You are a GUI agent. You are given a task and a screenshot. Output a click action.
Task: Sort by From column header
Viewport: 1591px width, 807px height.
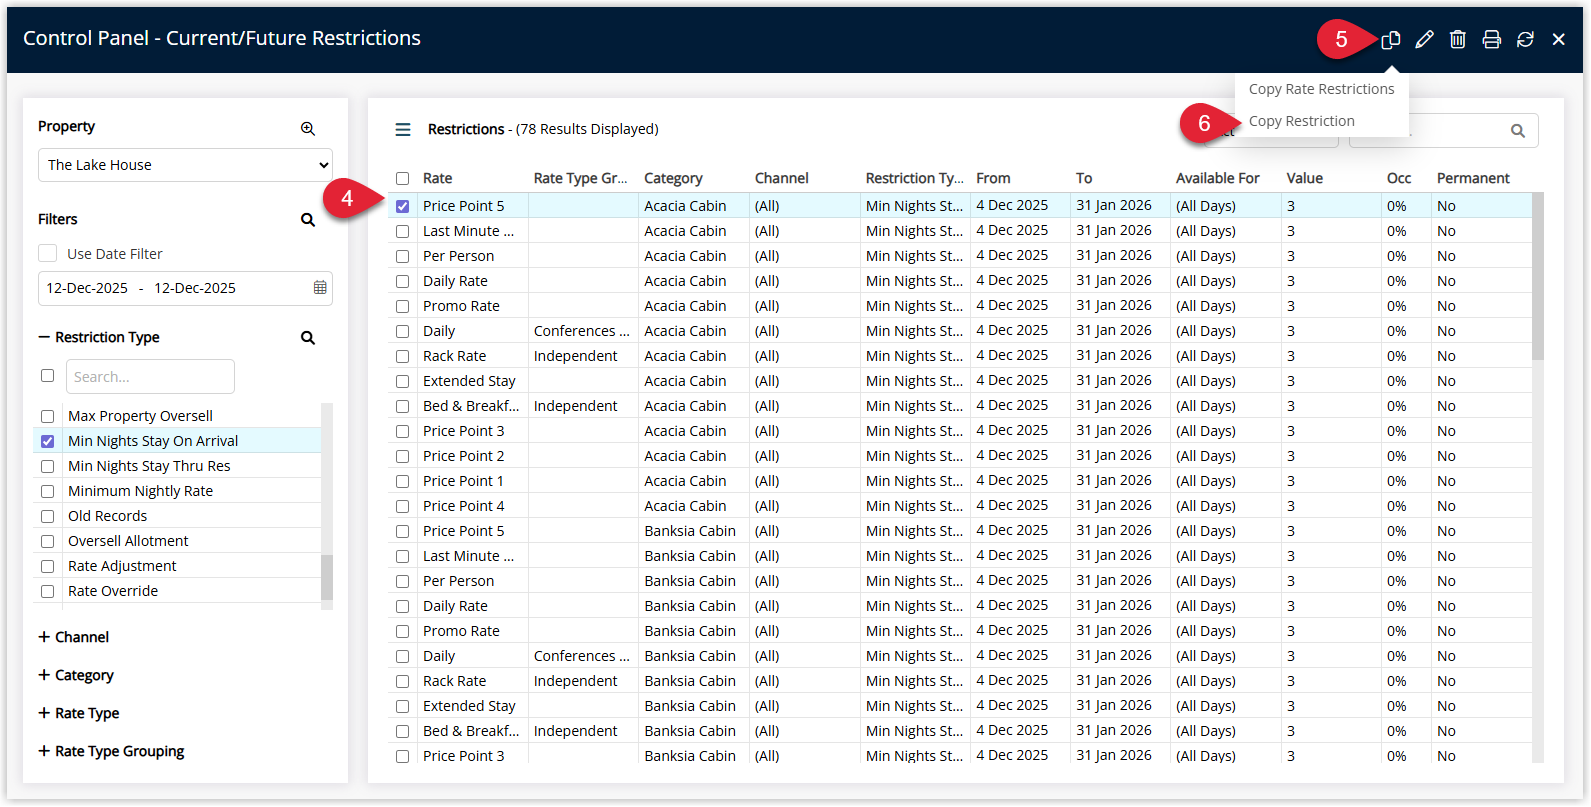[993, 178]
